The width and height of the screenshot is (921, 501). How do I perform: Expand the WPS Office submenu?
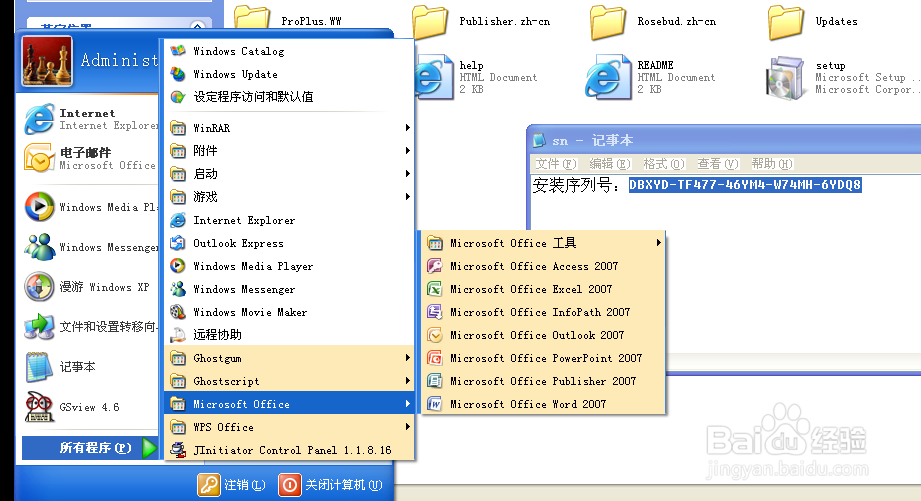coord(290,427)
